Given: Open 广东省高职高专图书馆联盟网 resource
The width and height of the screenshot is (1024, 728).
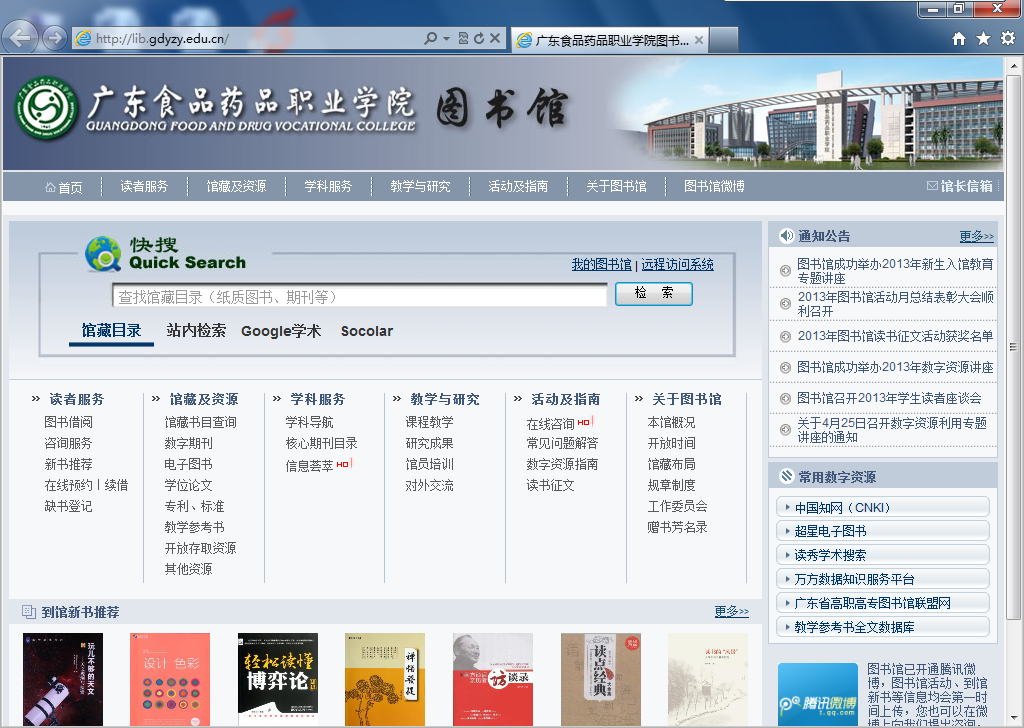Looking at the screenshot, I should pyautogui.click(x=883, y=603).
